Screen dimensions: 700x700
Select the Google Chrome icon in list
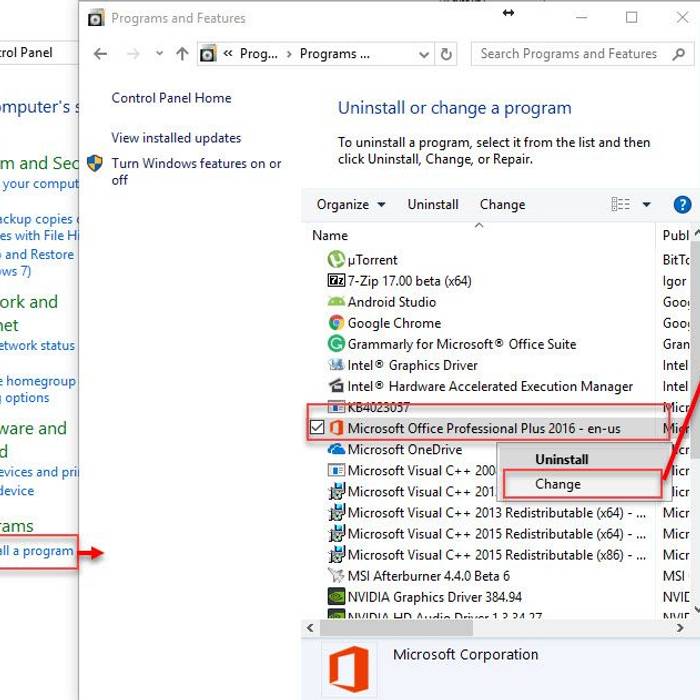pyautogui.click(x=336, y=323)
